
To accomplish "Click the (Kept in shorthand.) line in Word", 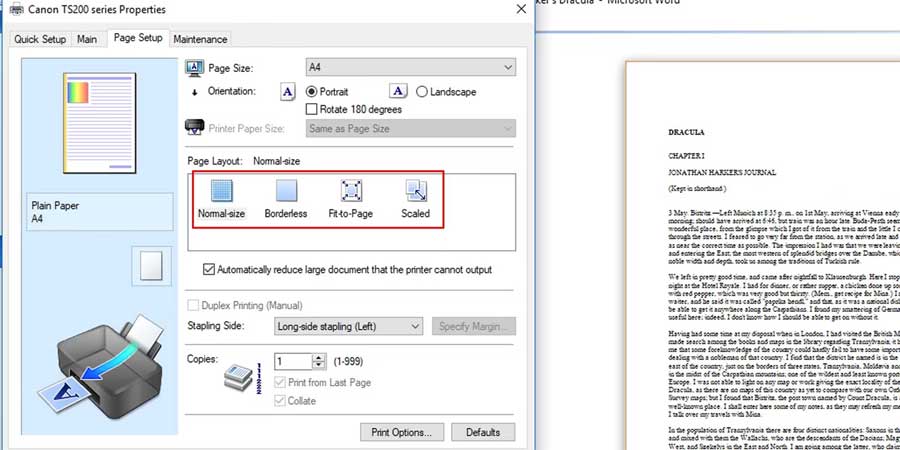I will 697,188.
